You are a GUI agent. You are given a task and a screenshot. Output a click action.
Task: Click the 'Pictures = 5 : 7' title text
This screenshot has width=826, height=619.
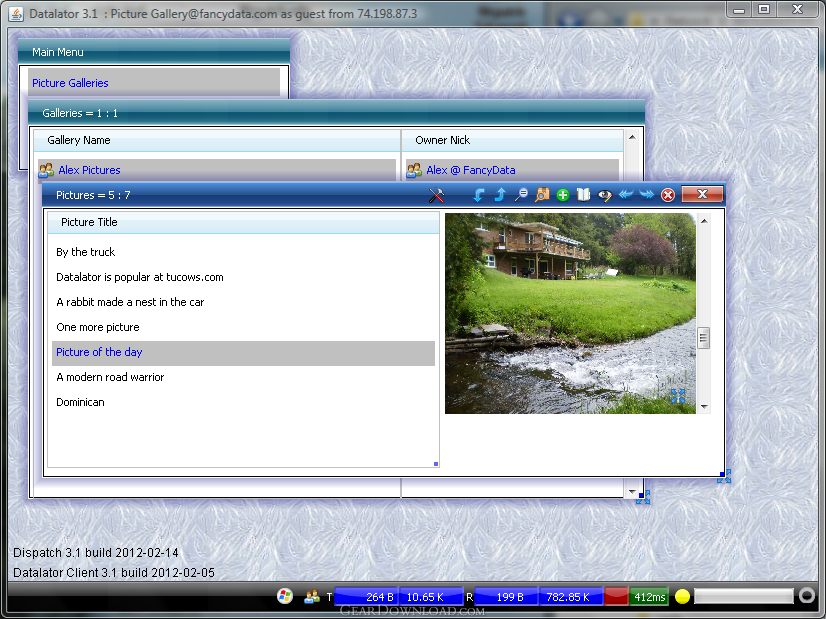pos(93,195)
